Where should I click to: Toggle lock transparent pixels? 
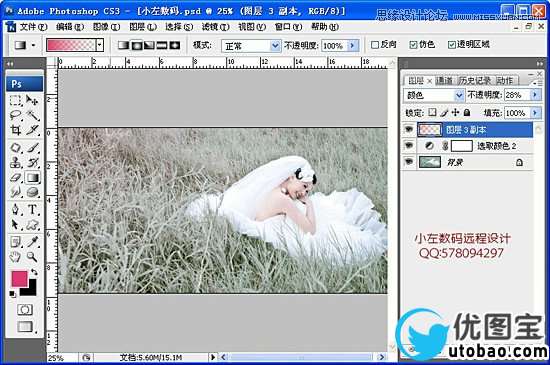click(433, 112)
